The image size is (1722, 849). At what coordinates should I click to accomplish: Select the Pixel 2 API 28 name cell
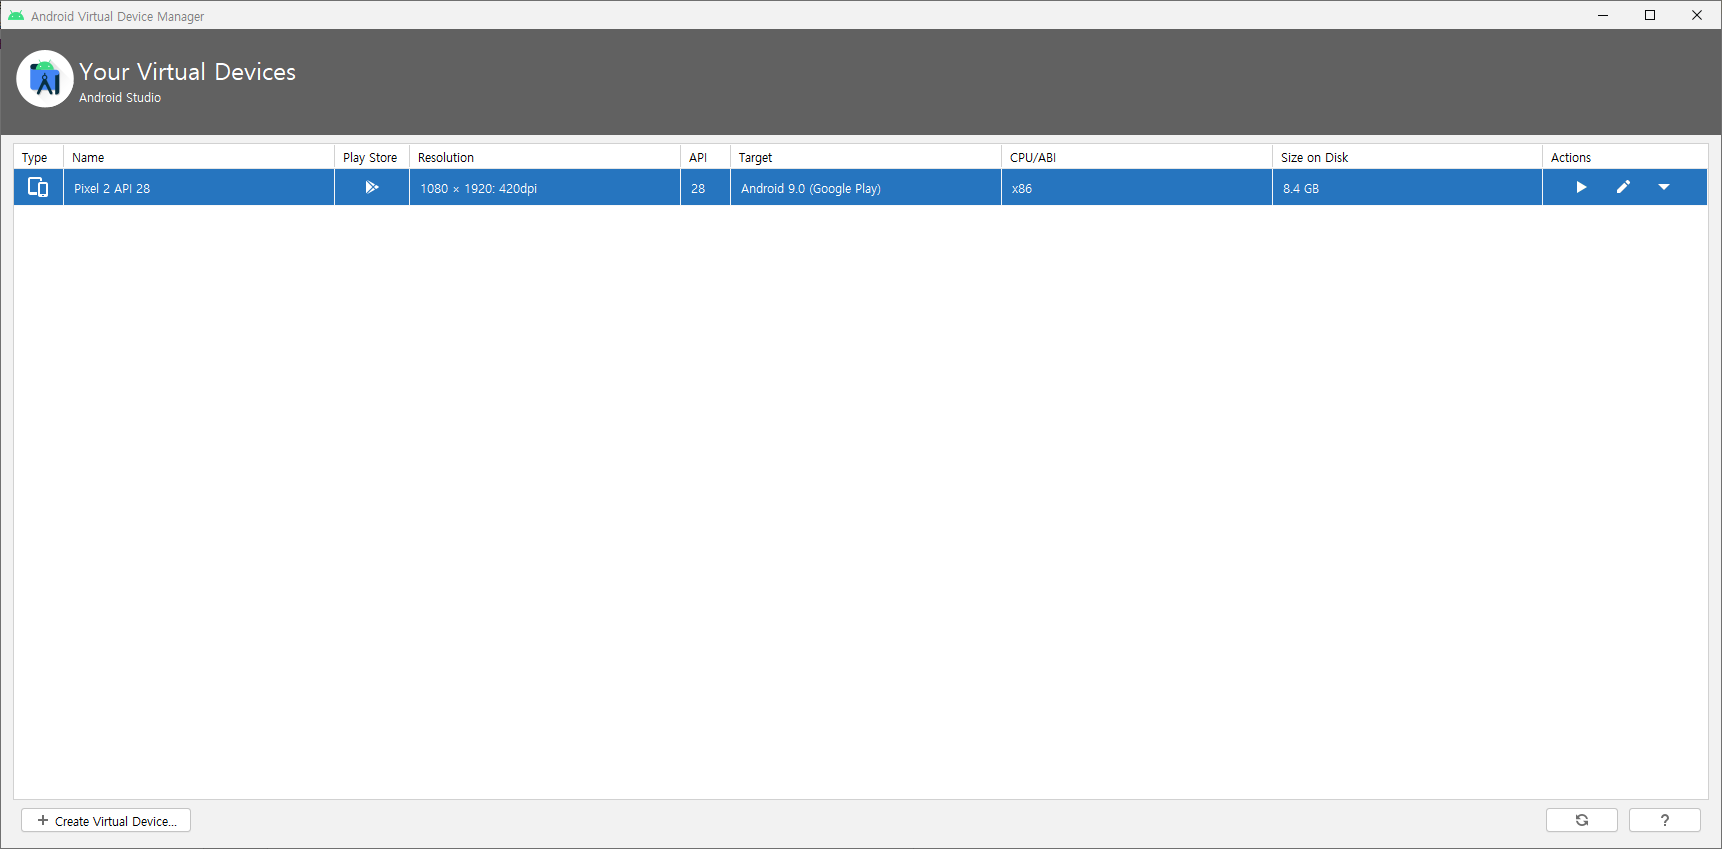[199, 188]
